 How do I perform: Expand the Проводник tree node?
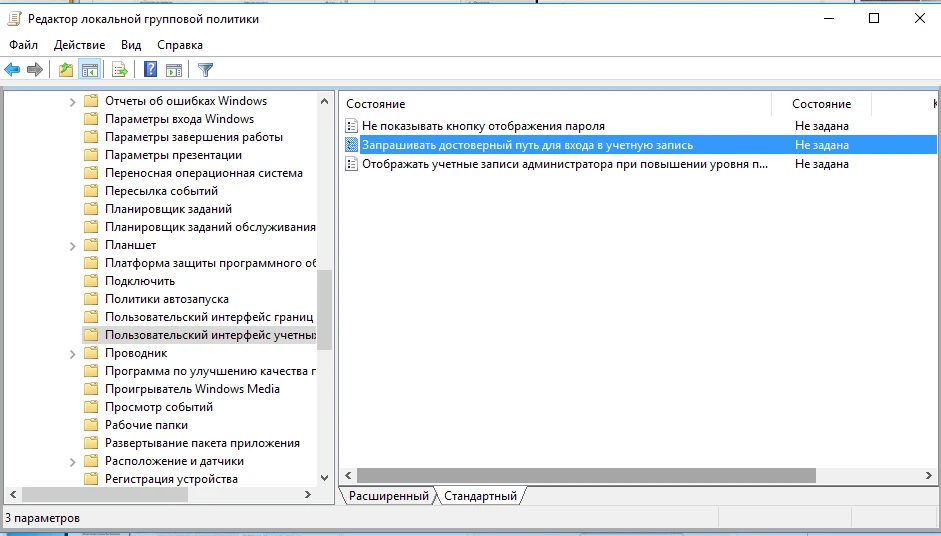(73, 353)
